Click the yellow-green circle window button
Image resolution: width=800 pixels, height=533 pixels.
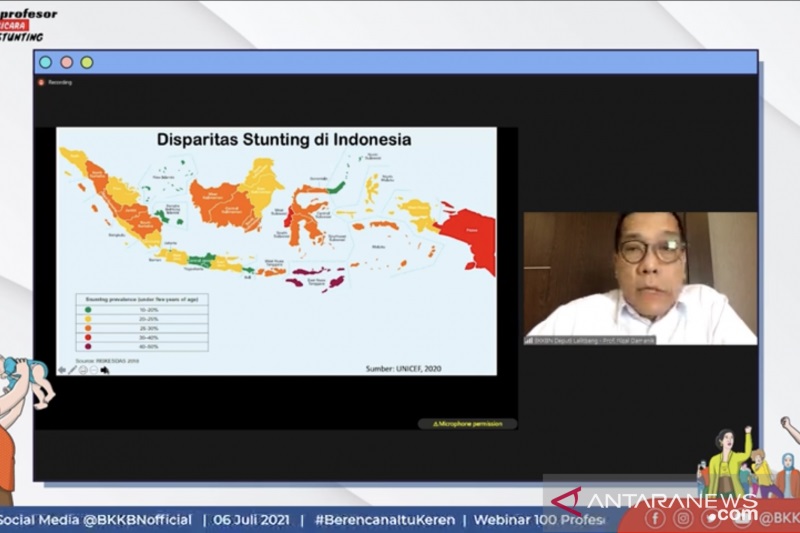[x=87, y=62]
